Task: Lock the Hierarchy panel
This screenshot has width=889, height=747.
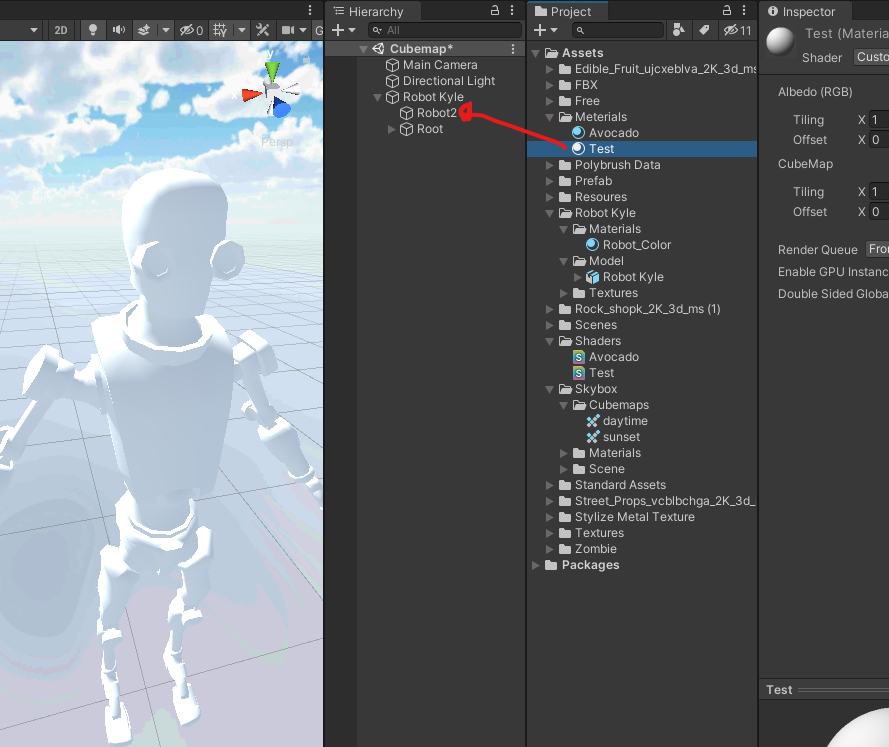Action: pyautogui.click(x=495, y=10)
